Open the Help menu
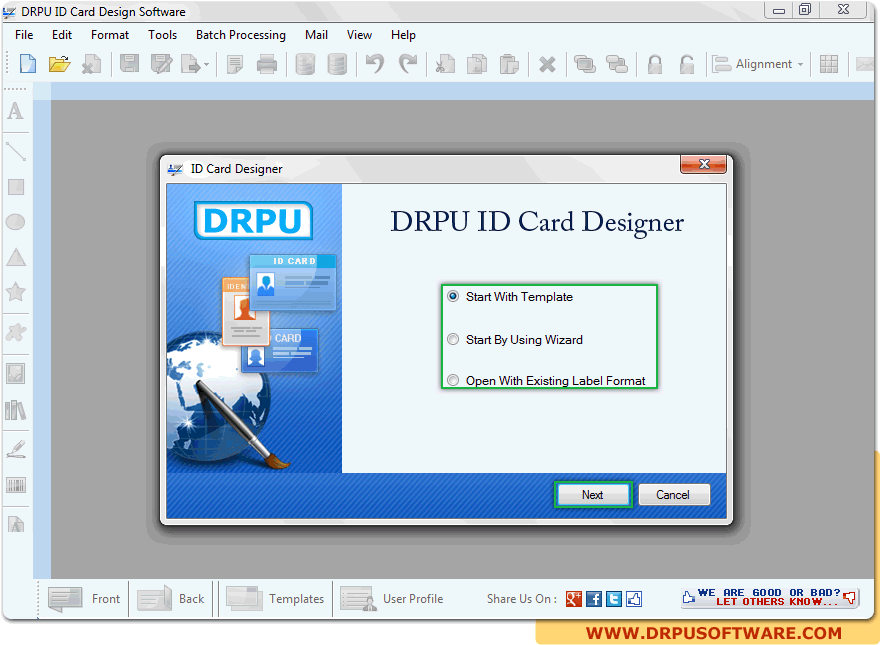 [404, 35]
